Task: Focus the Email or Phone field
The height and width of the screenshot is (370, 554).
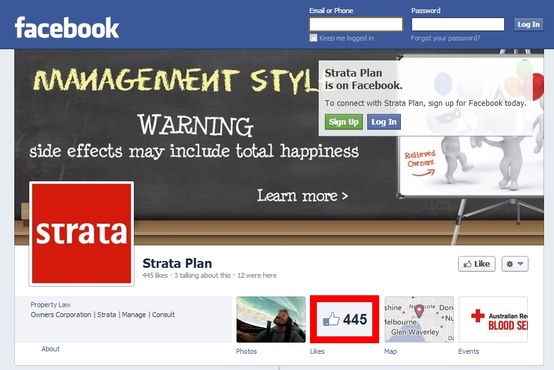Action: pyautogui.click(x=356, y=24)
